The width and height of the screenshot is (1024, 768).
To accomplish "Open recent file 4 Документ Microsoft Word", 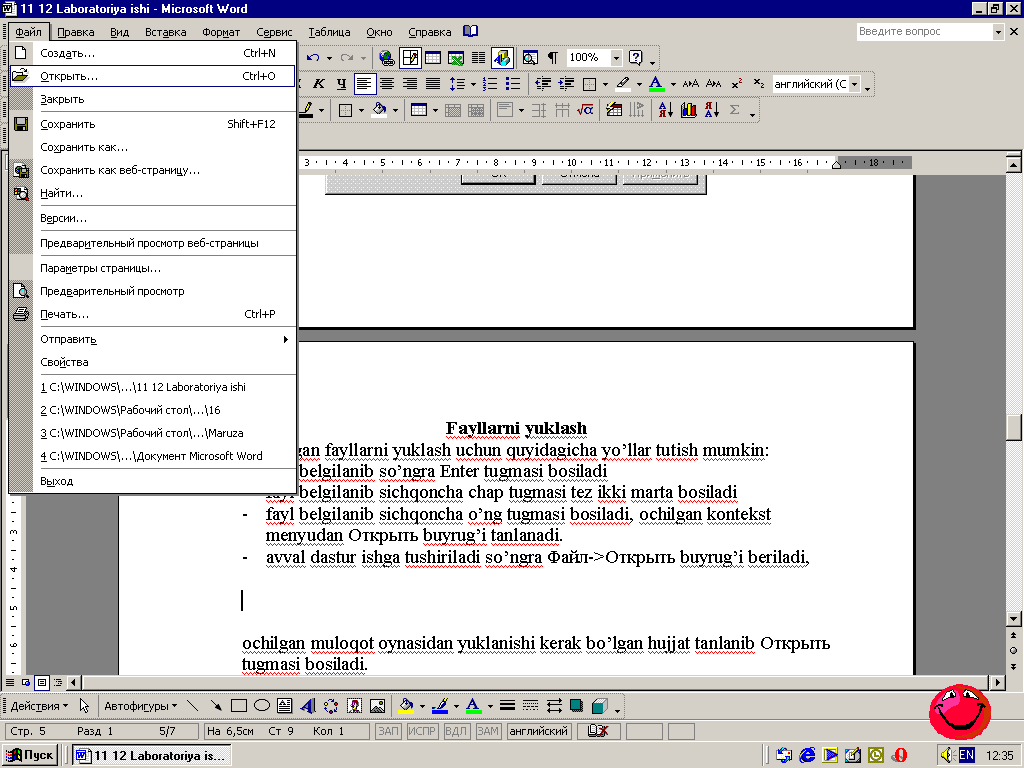I will click(x=153, y=456).
